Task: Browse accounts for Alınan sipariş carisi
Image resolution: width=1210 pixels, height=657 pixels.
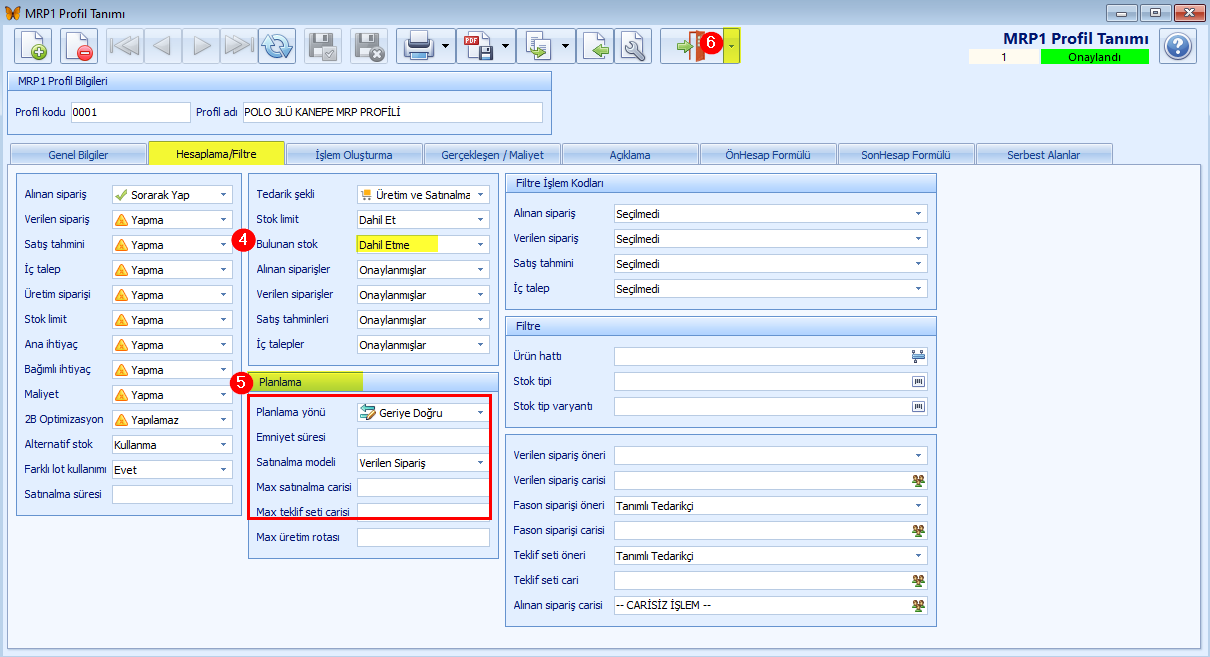Action: tap(918, 605)
